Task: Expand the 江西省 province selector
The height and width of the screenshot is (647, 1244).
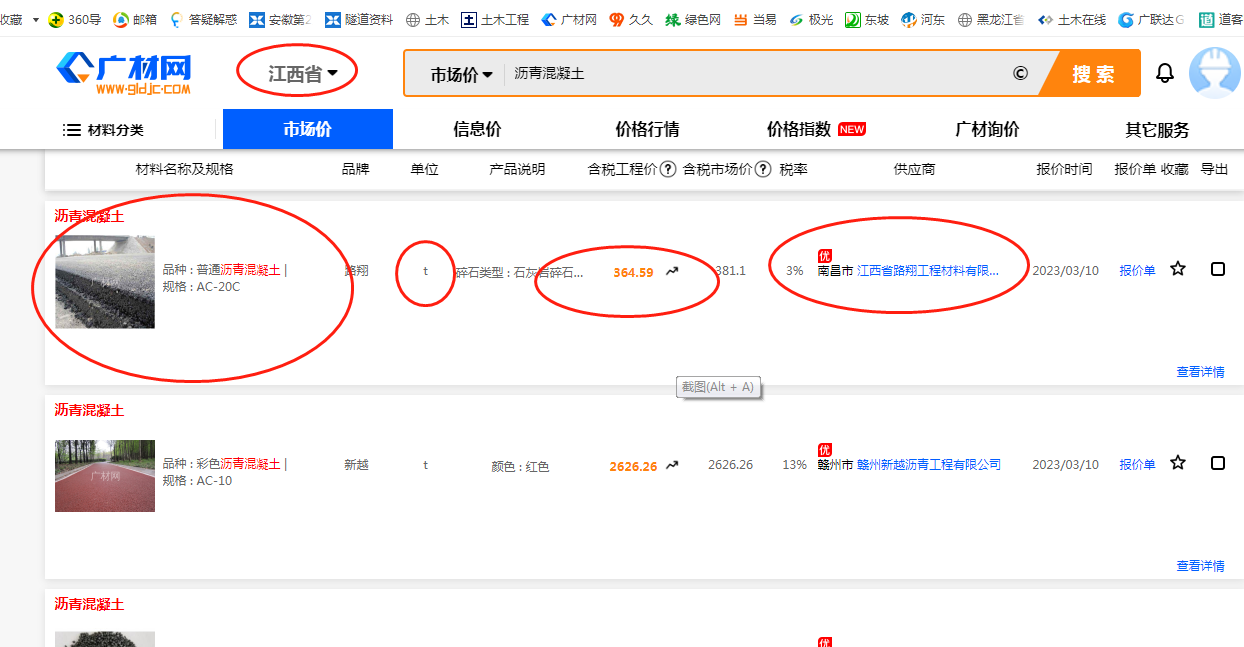Action: (302, 73)
